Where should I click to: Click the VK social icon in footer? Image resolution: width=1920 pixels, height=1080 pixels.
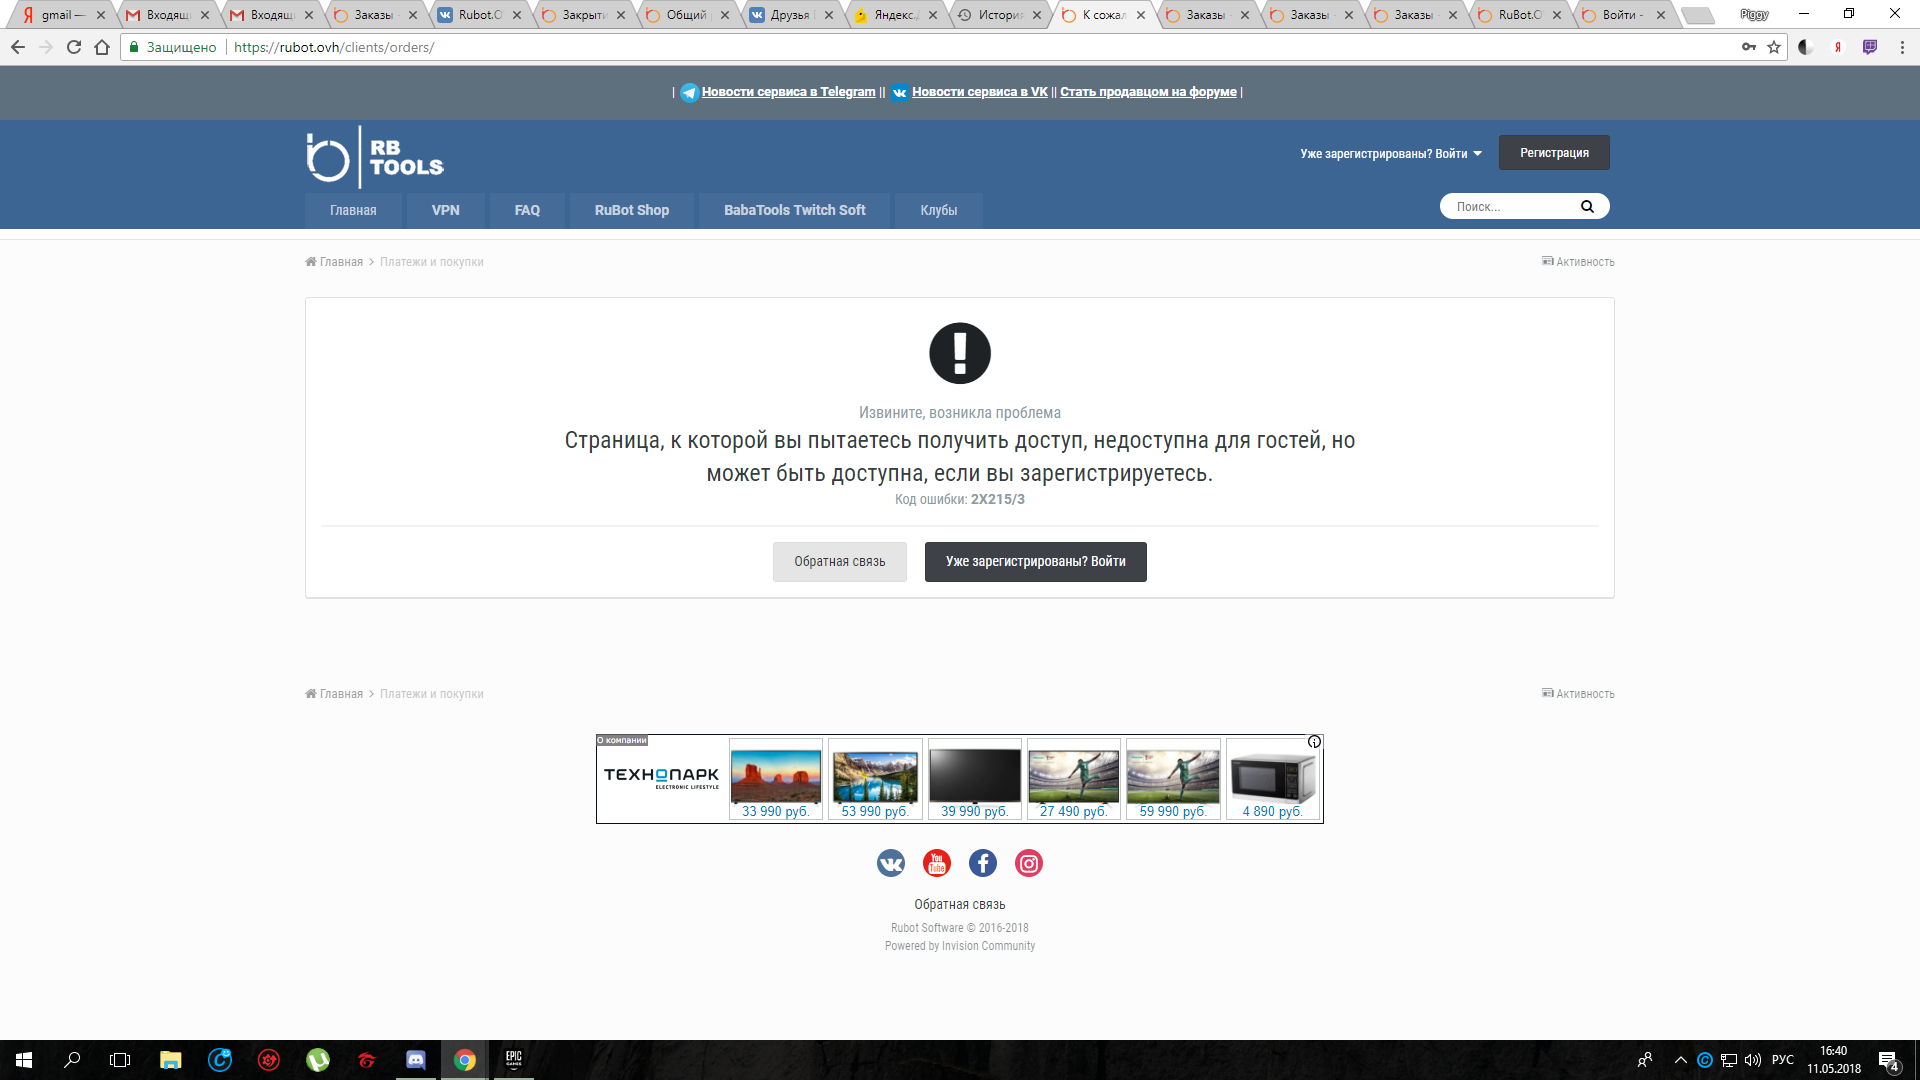point(890,863)
